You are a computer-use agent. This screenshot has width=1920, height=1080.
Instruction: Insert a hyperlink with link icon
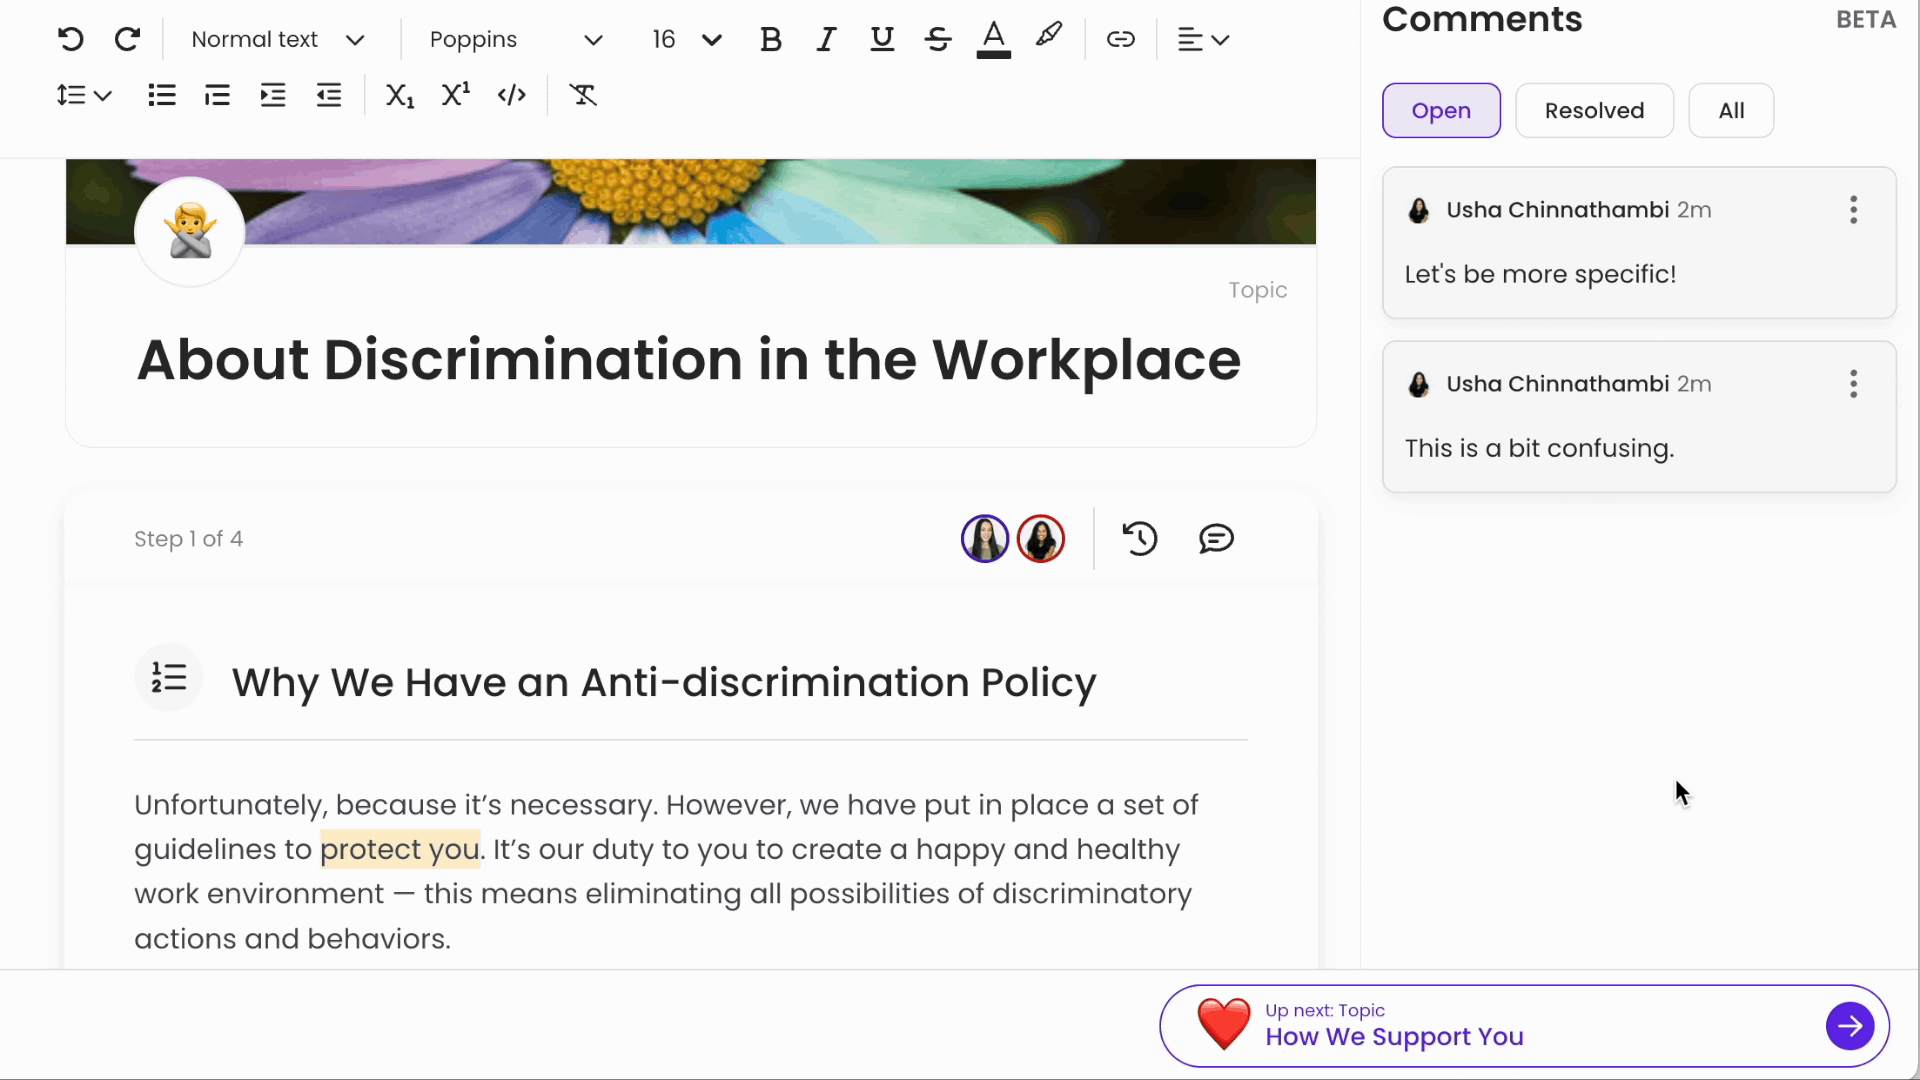[1120, 39]
